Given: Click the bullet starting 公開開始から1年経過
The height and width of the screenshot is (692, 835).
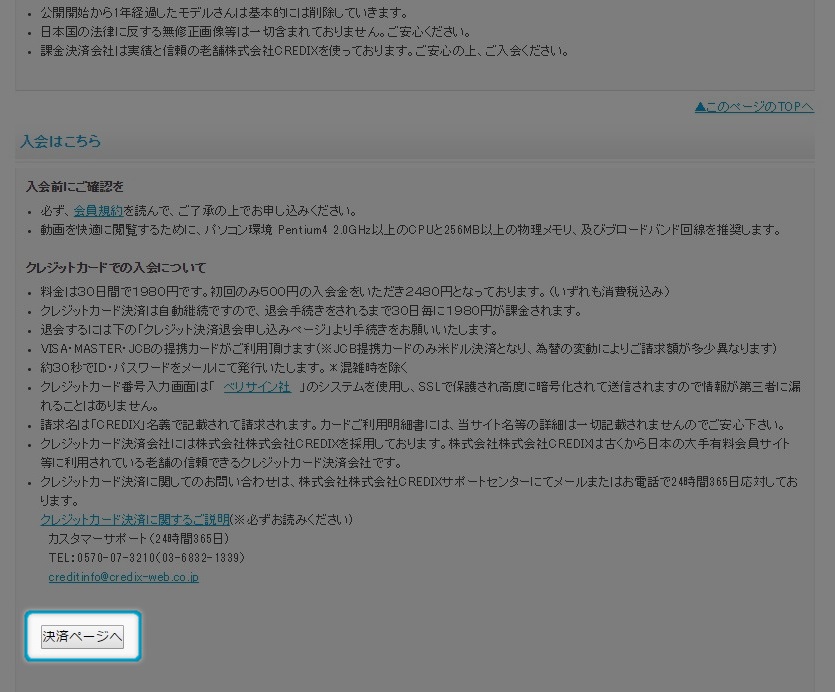Looking at the screenshot, I should click(224, 13).
